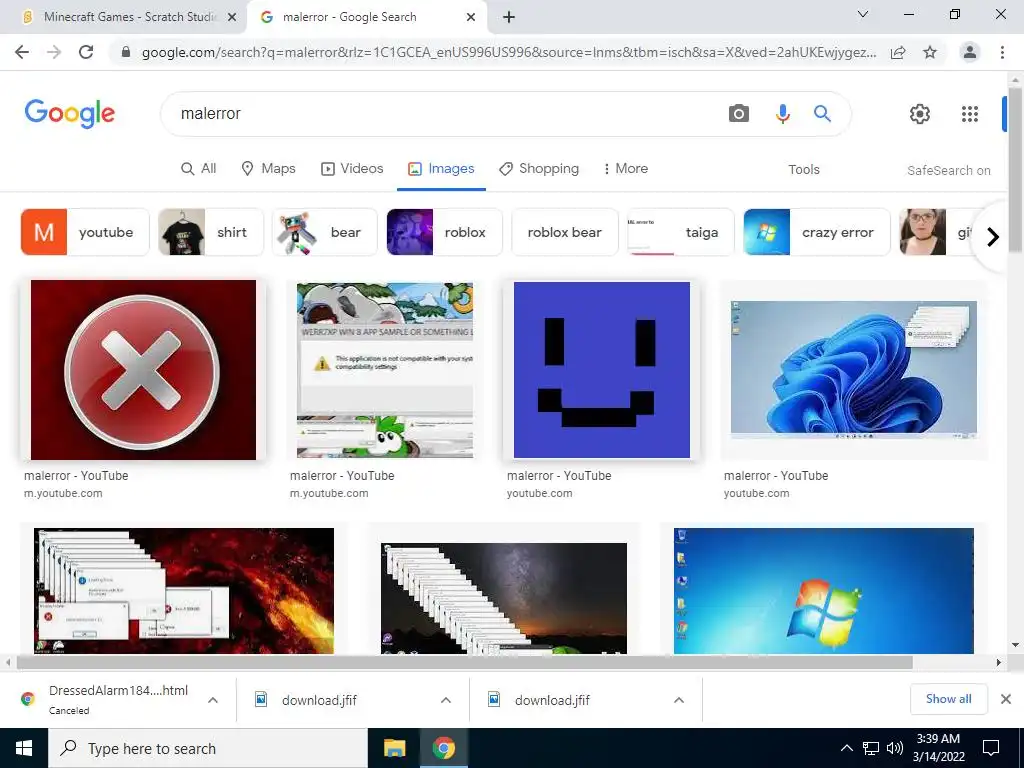Viewport: 1024px width, 768px height.
Task: Filter by the shirt chip
Action: (x=211, y=232)
